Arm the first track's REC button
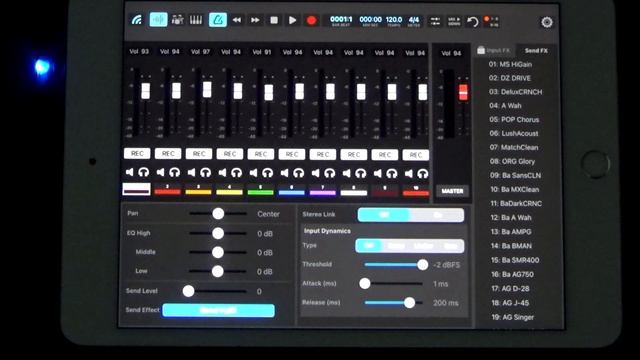Image resolution: width=640 pixels, height=360 pixels. pyautogui.click(x=137, y=153)
